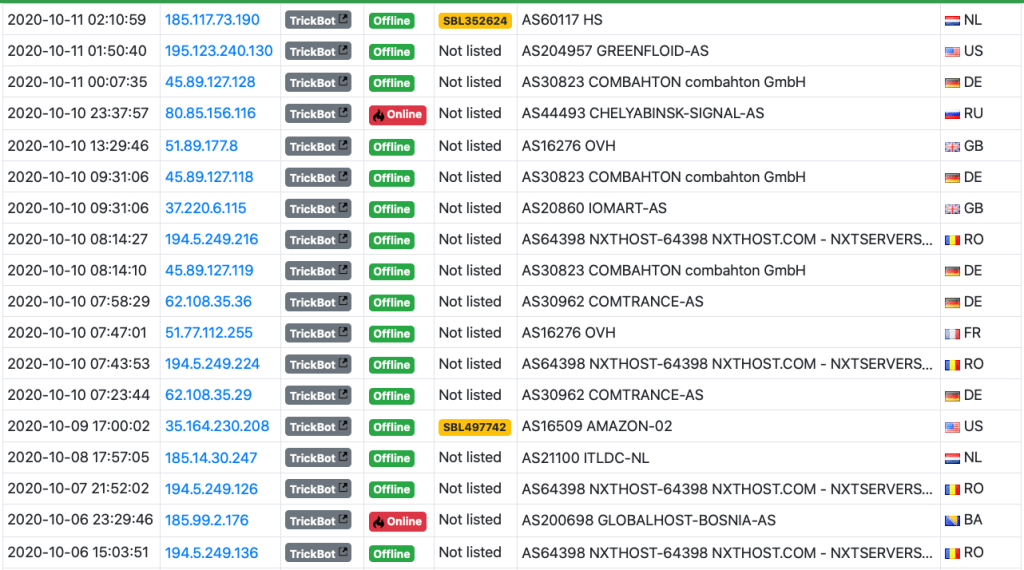The width and height of the screenshot is (1024, 570).
Task: Click TrickBot tag for 51.89.177.8
Action: click(x=318, y=146)
